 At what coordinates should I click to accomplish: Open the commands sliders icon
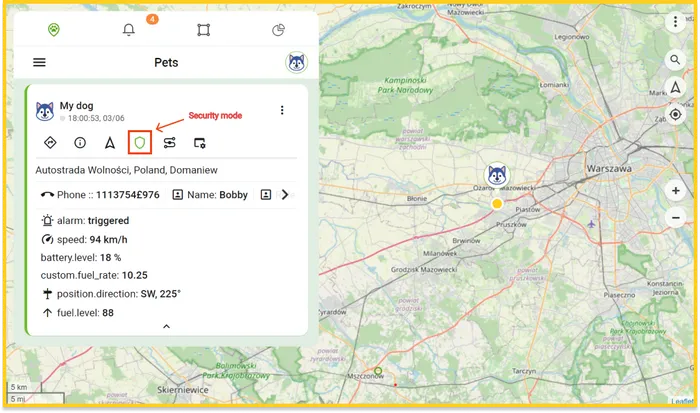pos(170,143)
